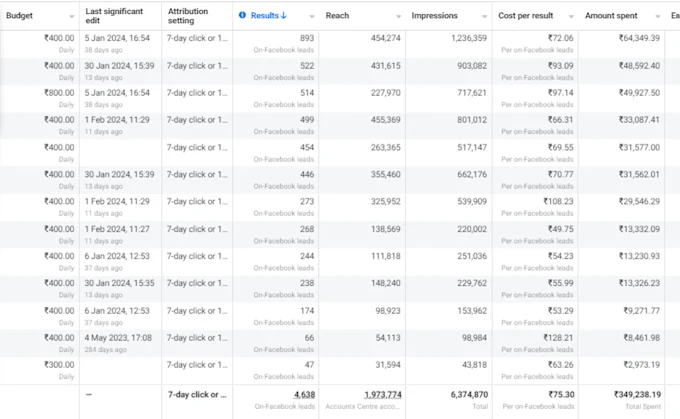Select the ₹128.21 cost per result cell
The width and height of the screenshot is (680, 419).
pyautogui.click(x=554, y=337)
